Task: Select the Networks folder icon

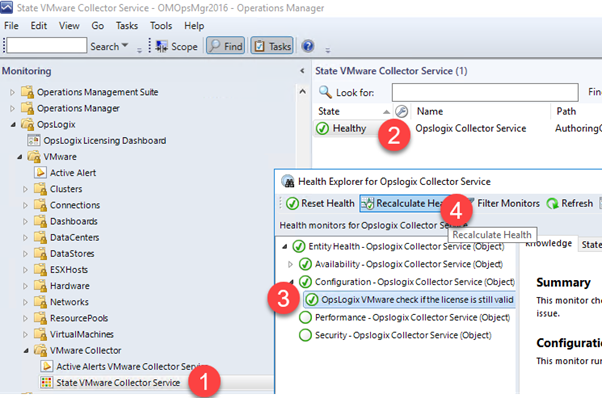Action: click(x=40, y=302)
